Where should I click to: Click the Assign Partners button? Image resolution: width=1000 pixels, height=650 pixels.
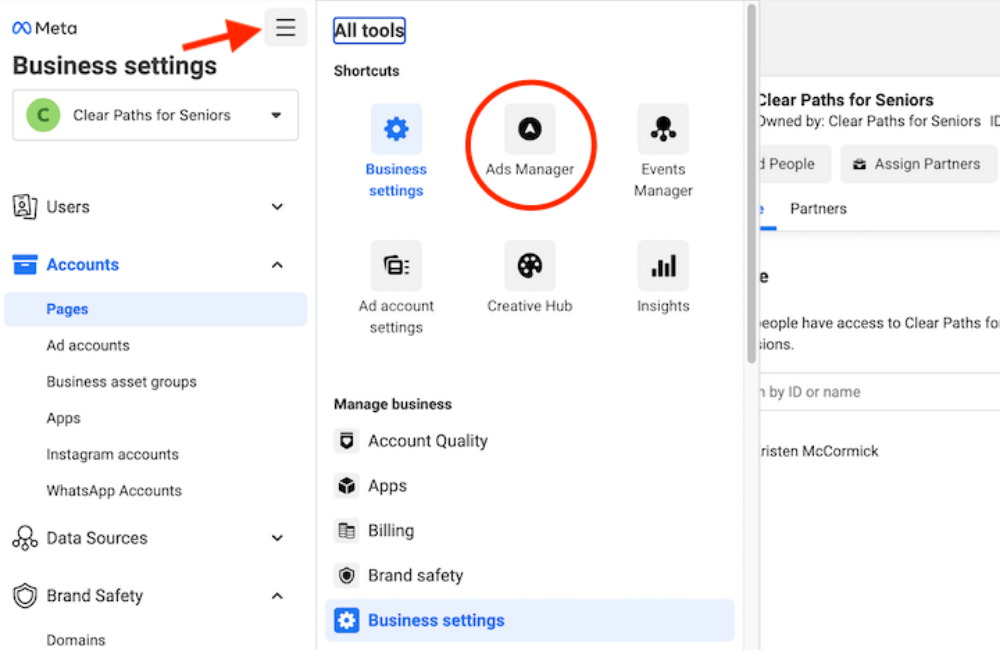click(918, 164)
